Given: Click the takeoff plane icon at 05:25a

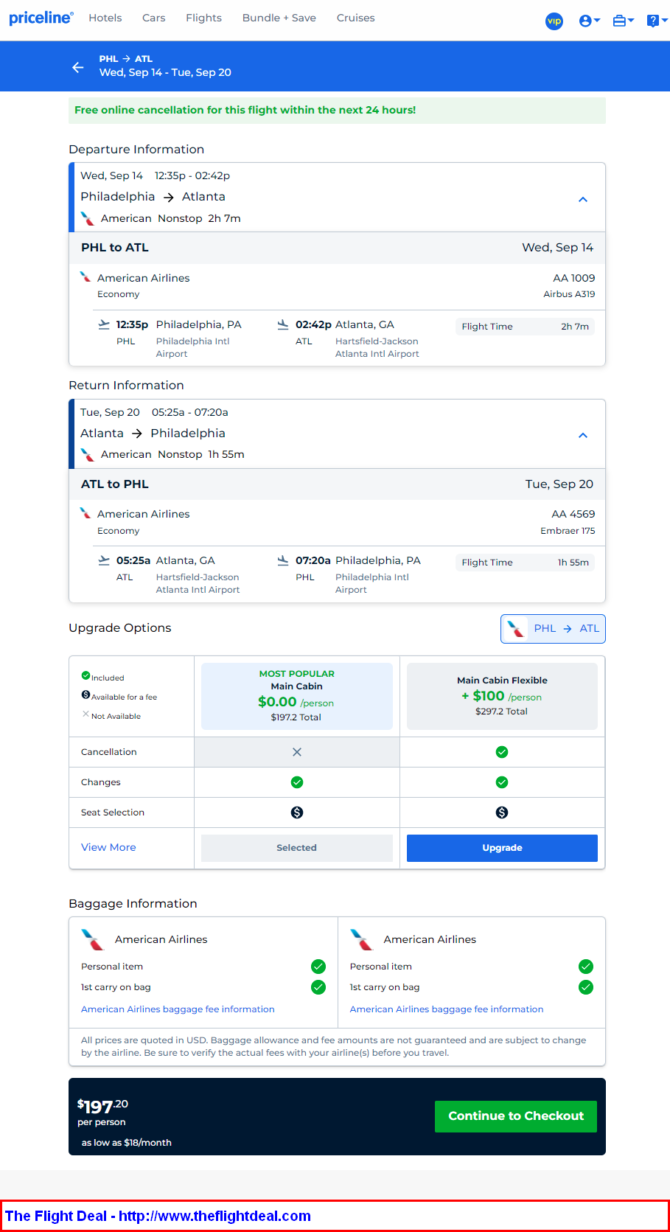Looking at the screenshot, I should 104,560.
